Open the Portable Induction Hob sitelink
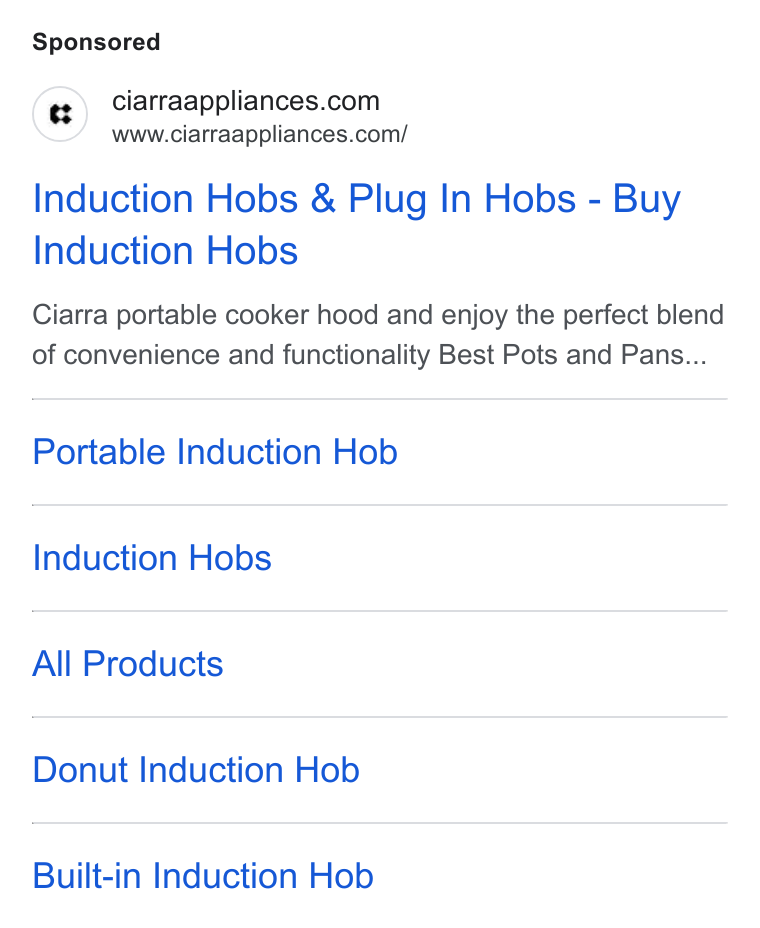This screenshot has width=760, height=928. 215,452
